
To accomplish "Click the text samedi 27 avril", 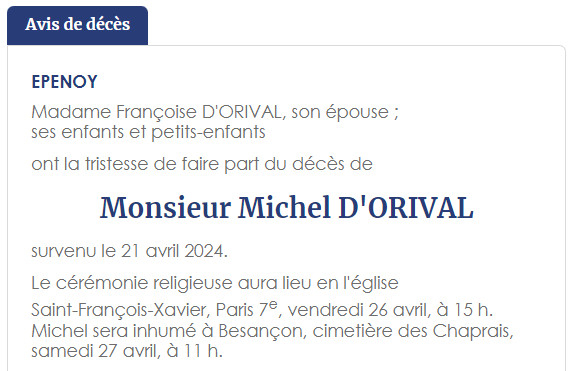I will coord(94,351).
